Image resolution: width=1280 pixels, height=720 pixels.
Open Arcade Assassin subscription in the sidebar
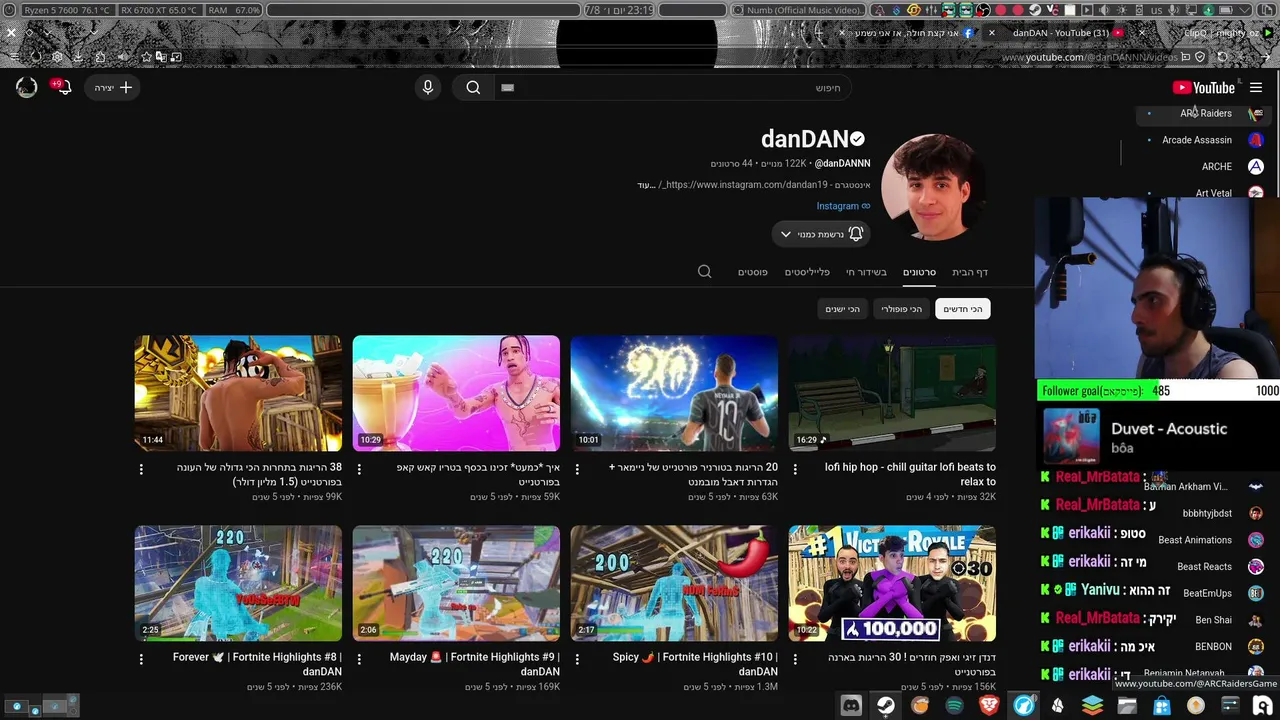(x=1197, y=140)
